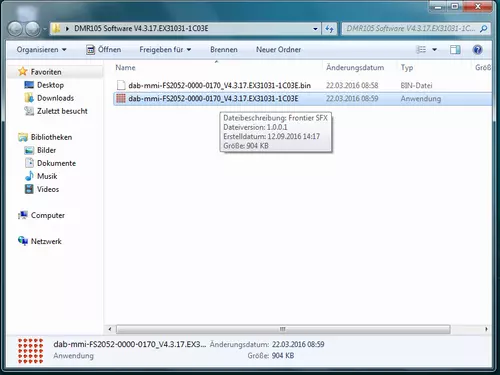Click the file name in details pane
Viewport: 500px width, 375px height.
click(130, 344)
